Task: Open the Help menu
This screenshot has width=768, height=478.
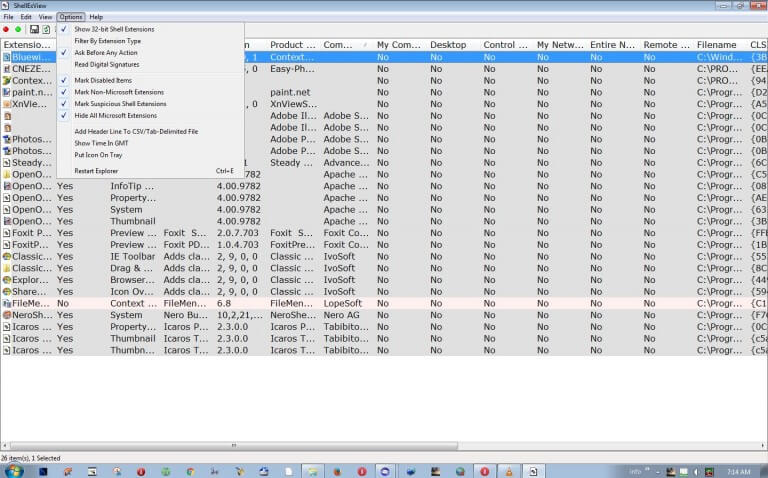Action: pos(96,17)
